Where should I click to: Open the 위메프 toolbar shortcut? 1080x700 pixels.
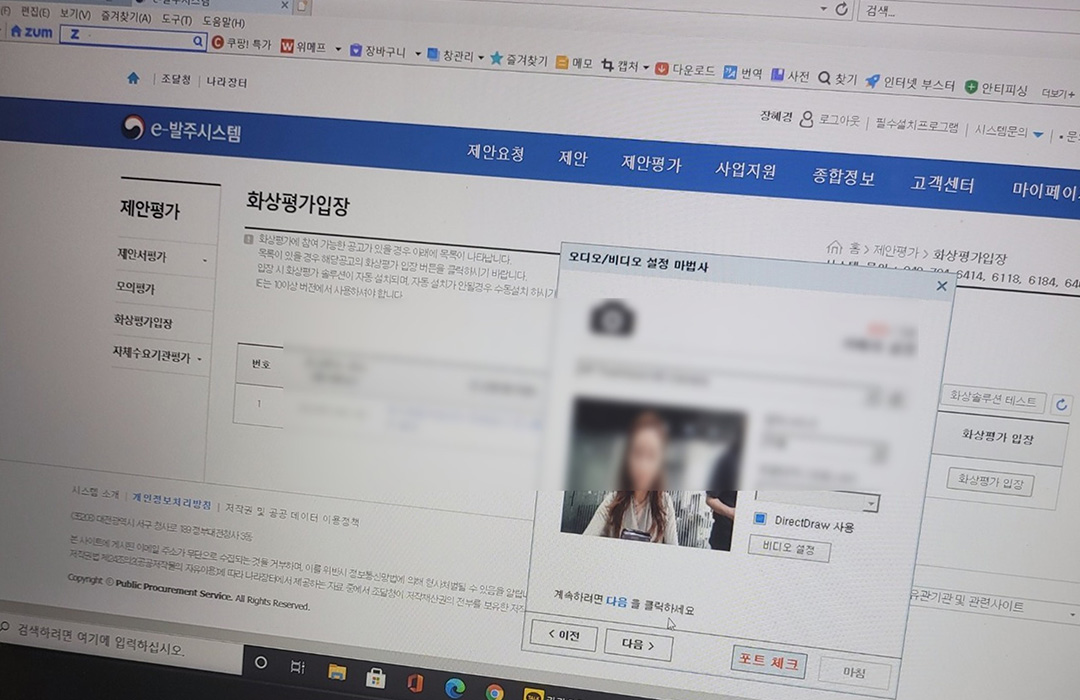point(303,46)
